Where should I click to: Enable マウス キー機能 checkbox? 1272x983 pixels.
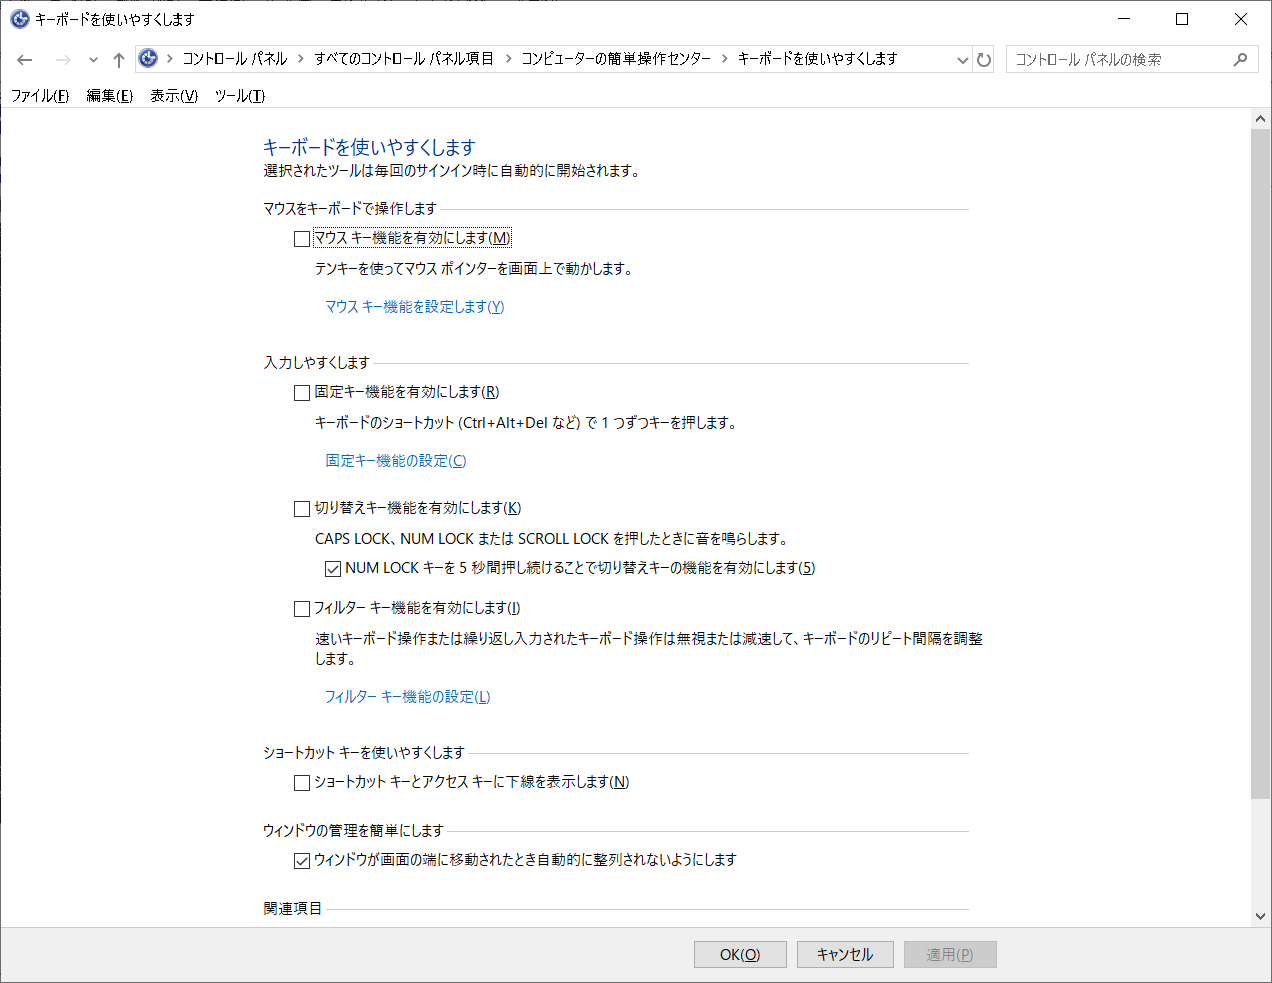pyautogui.click(x=301, y=238)
